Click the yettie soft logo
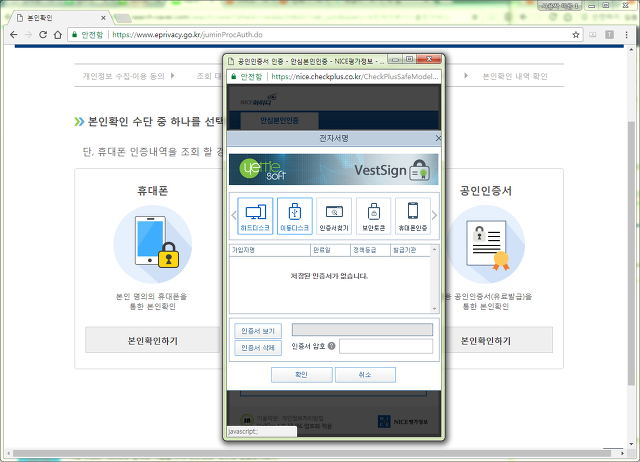Image resolution: width=640 pixels, height=462 pixels. tap(262, 169)
